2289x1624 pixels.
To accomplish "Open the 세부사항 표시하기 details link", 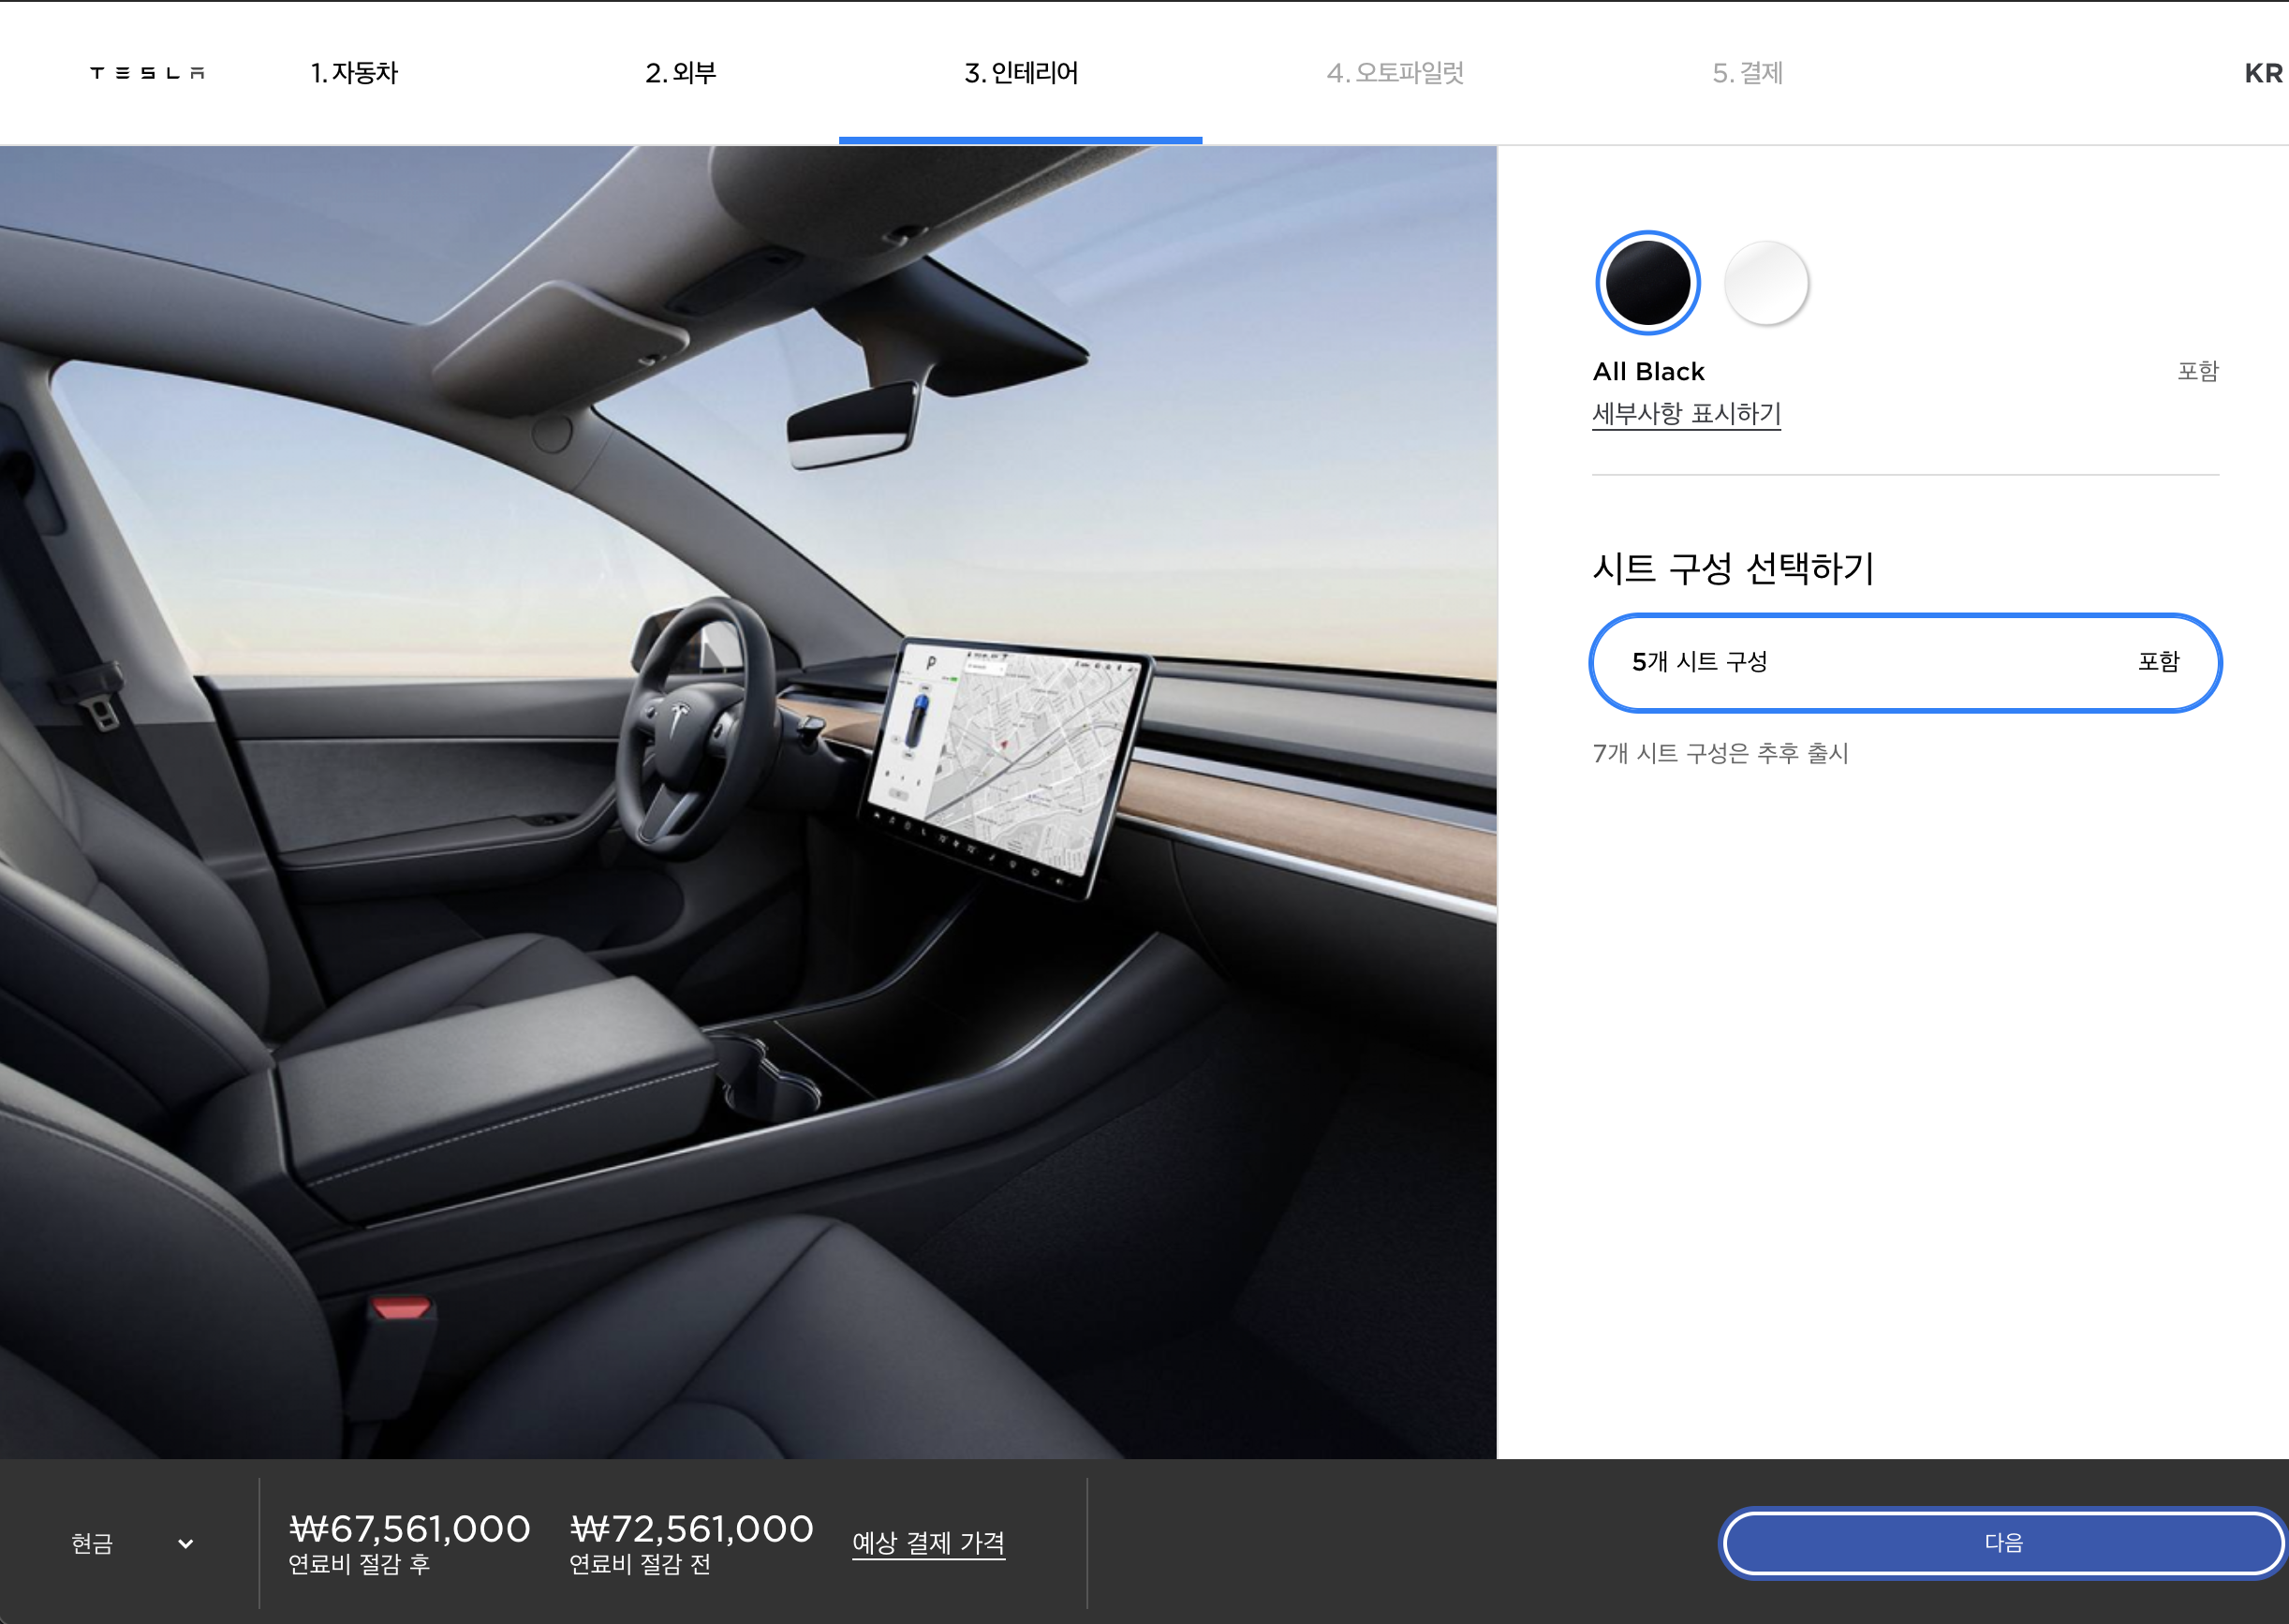I will point(1686,413).
